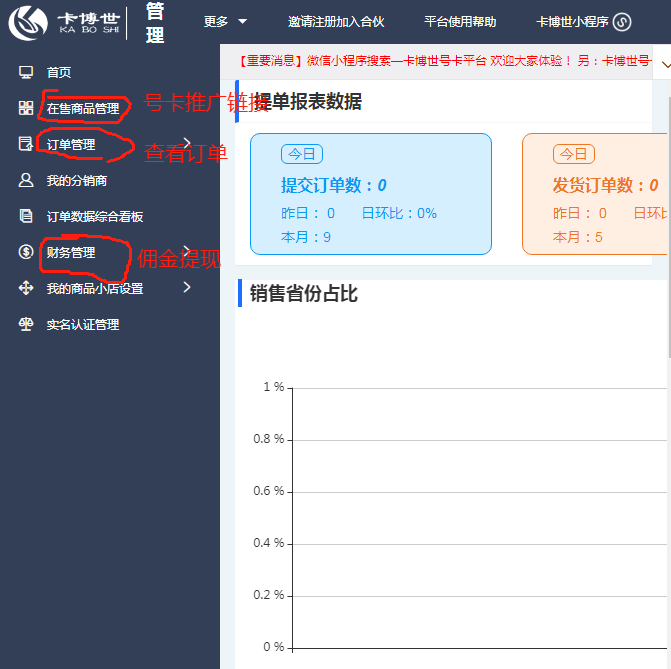This screenshot has width=671, height=669.
Task: Click the 卡博世 logo in header
Action: pos(64,22)
